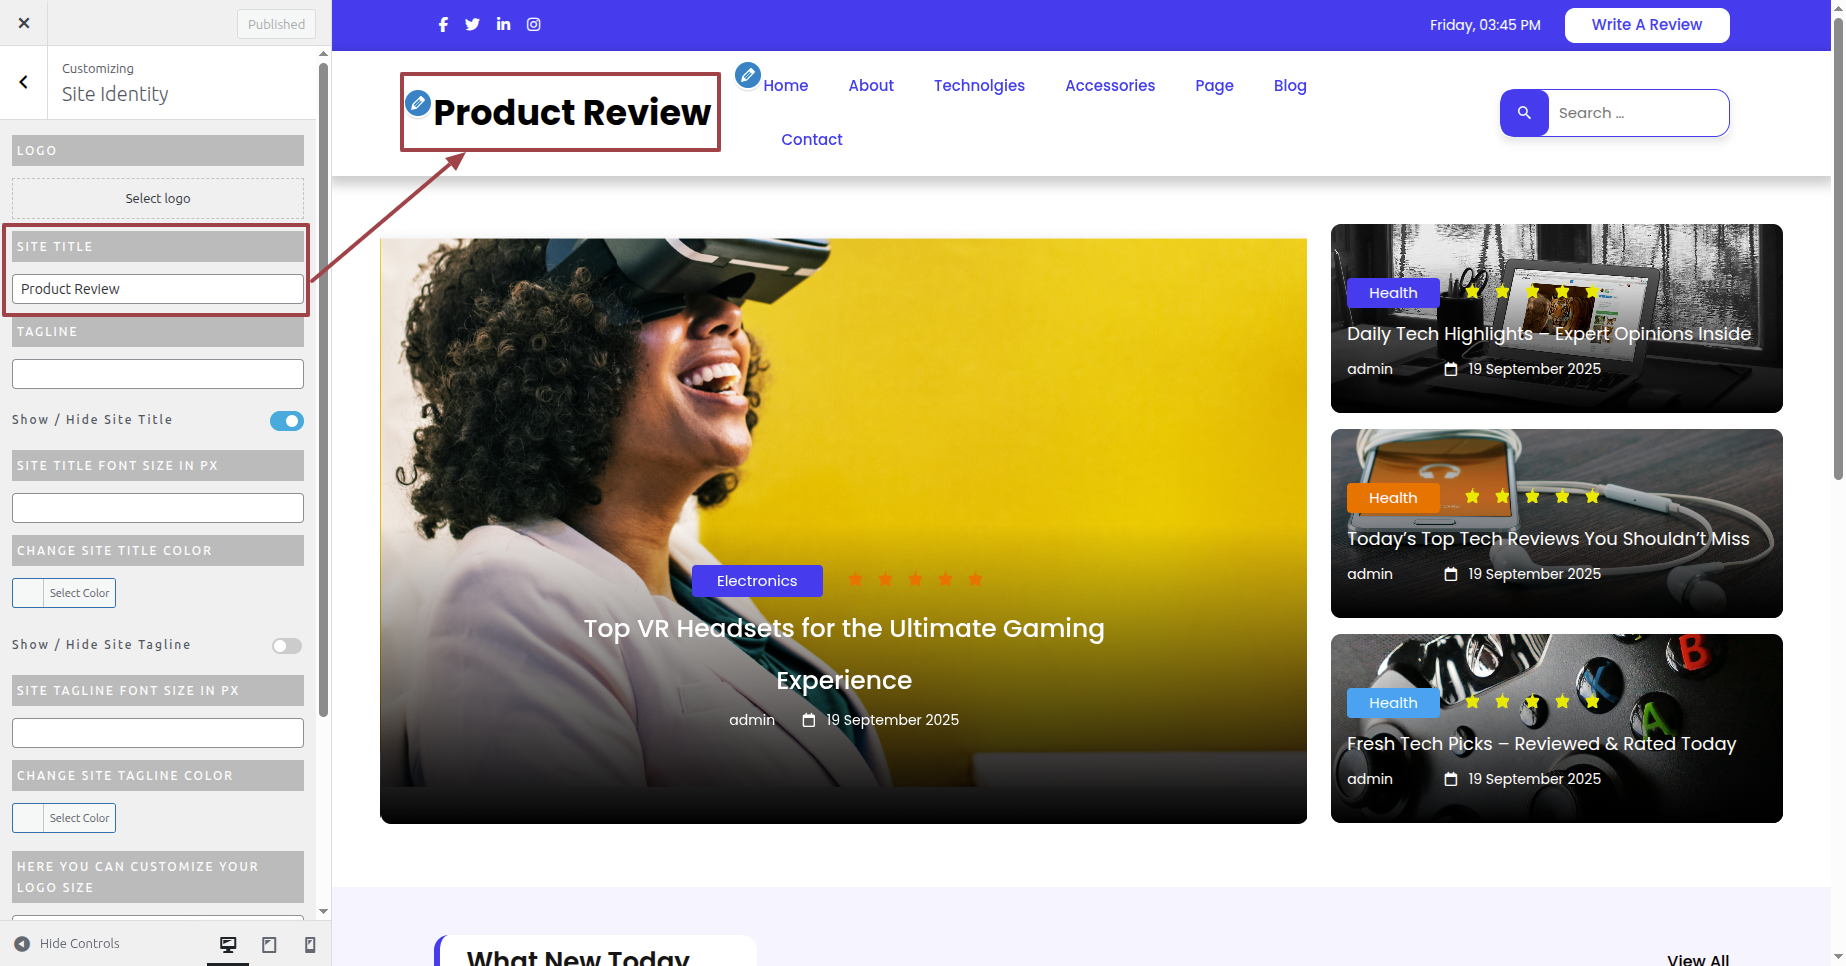Switch to tablet preview mode
This screenshot has height=966, width=1846.
click(x=269, y=945)
